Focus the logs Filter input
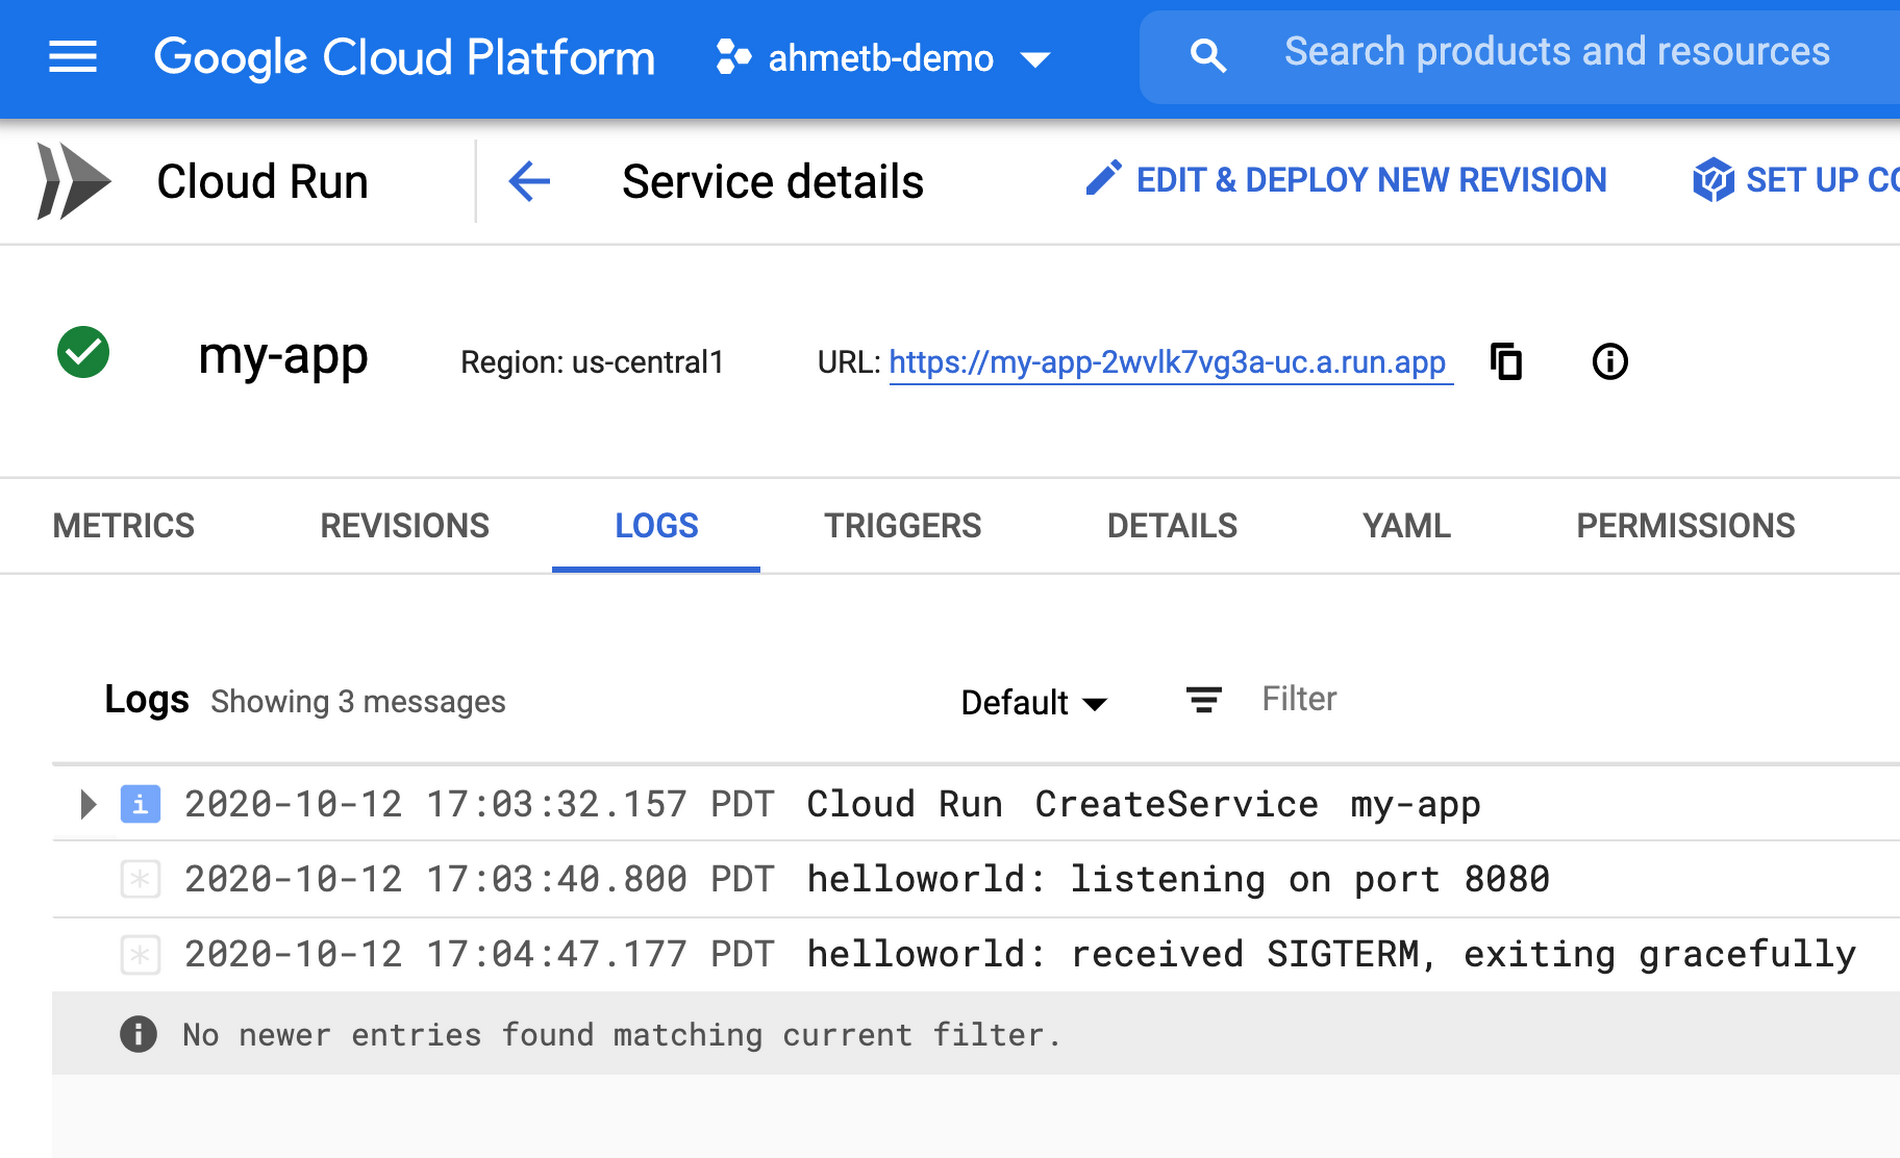This screenshot has width=1900, height=1158. pos(1300,699)
